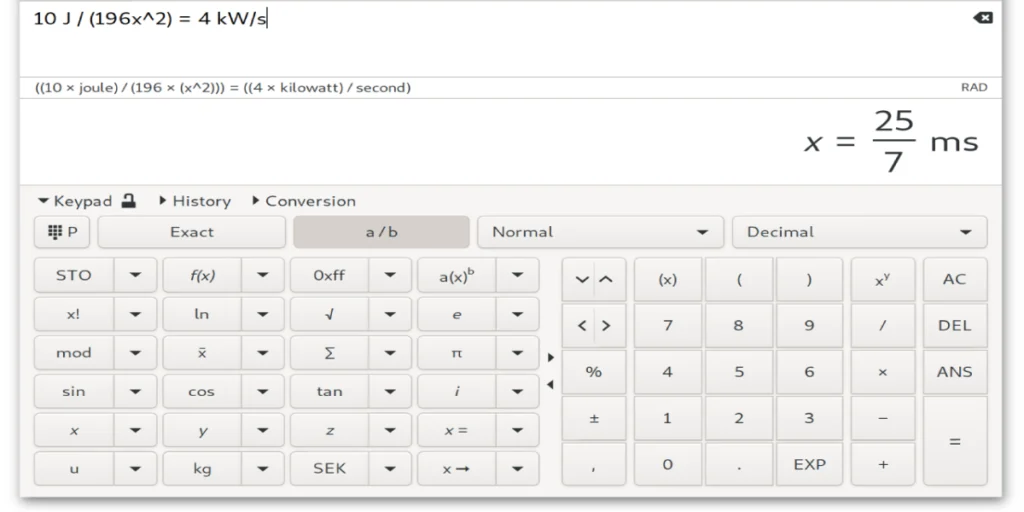Move cursor right with > arrow
This screenshot has height=512, width=1024.
607,325
